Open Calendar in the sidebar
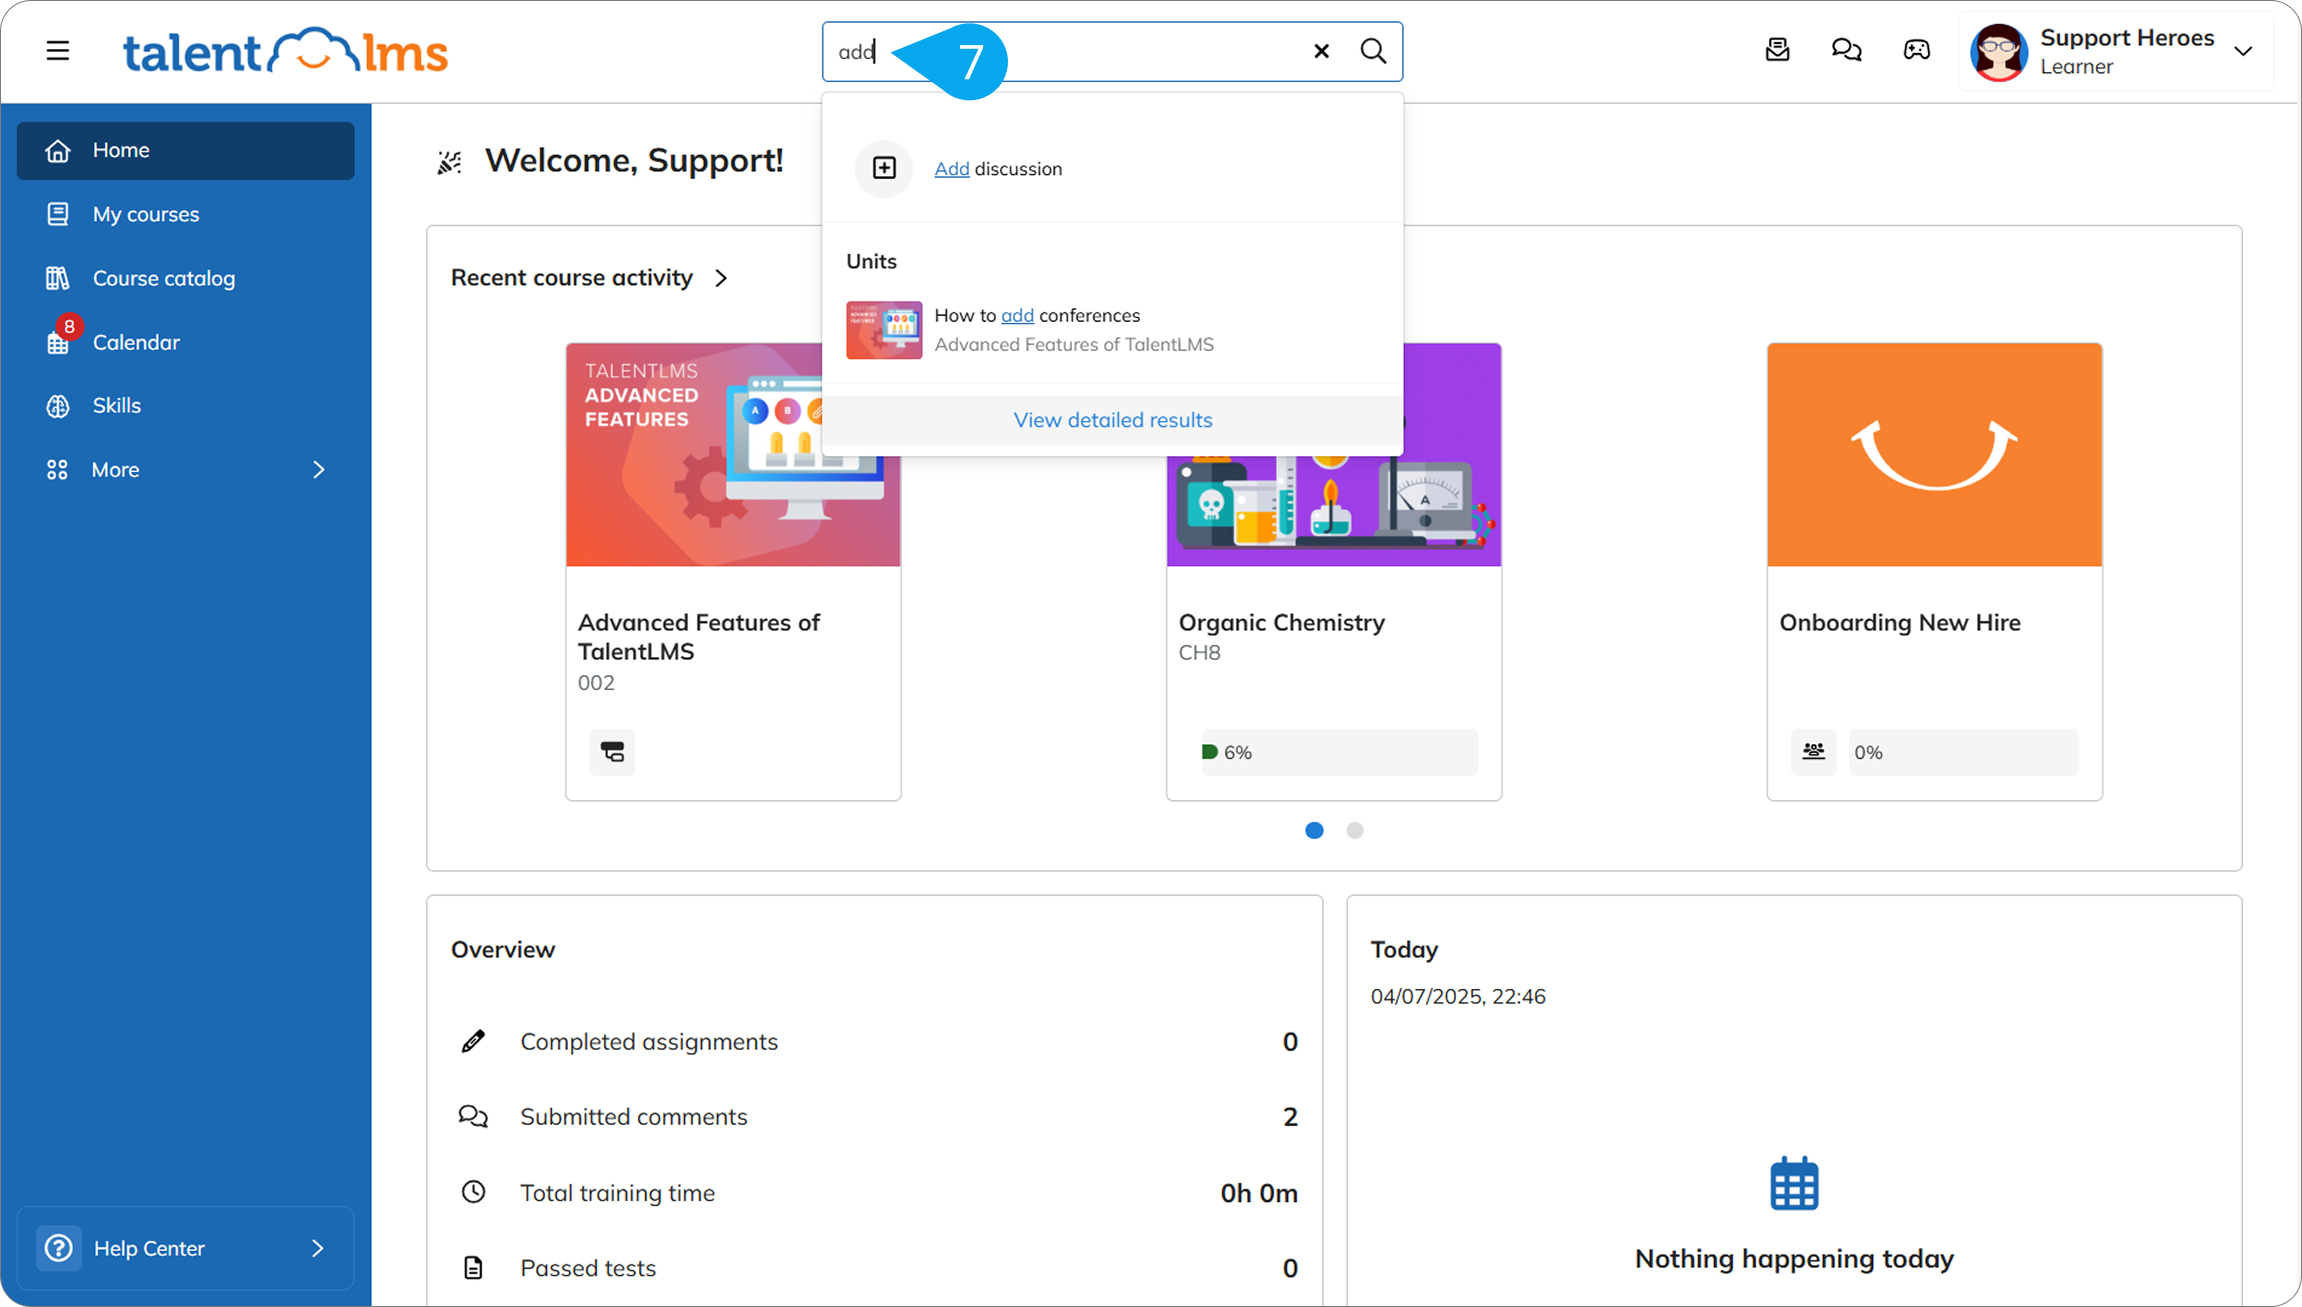 tap(186, 342)
